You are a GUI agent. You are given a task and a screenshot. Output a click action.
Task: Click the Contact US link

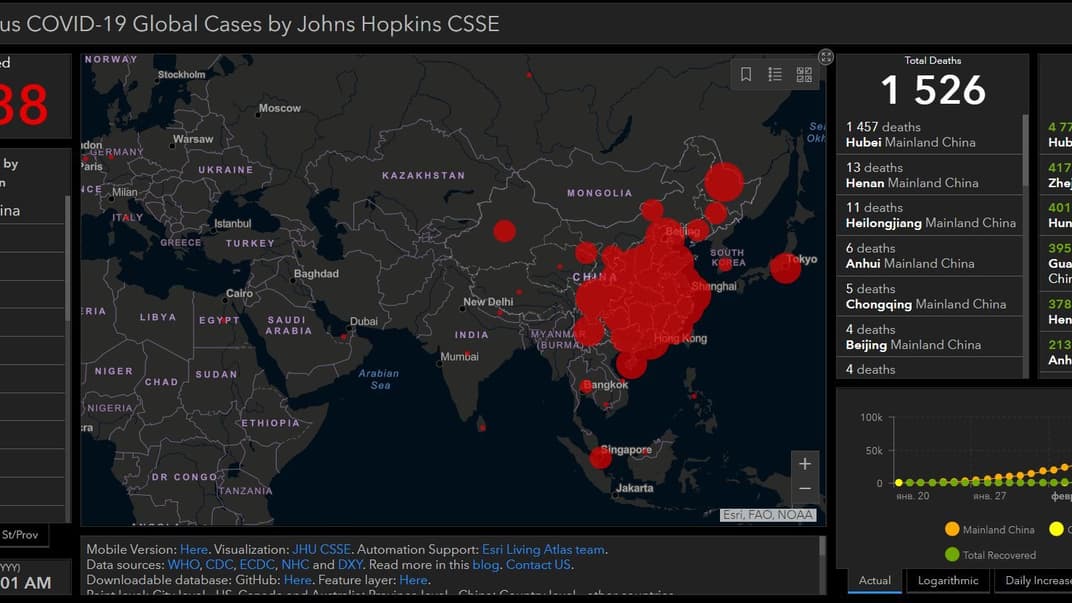tap(538, 564)
